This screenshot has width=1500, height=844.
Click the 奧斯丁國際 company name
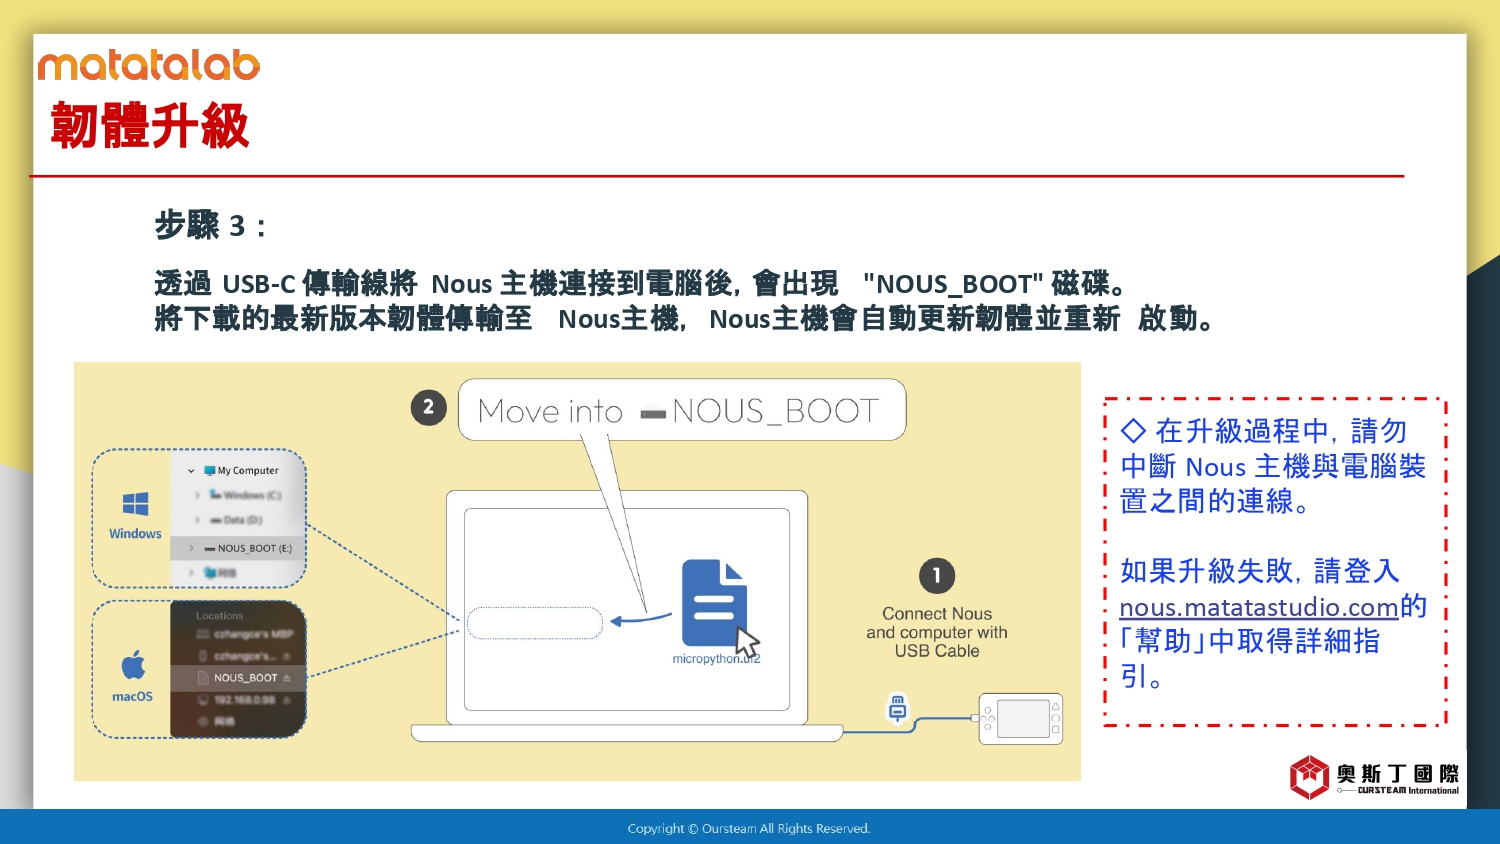point(1397,774)
